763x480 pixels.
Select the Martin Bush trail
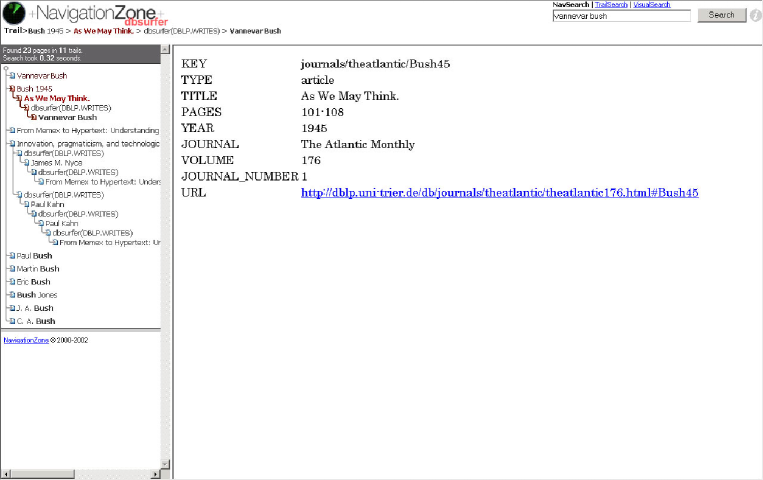(38, 269)
